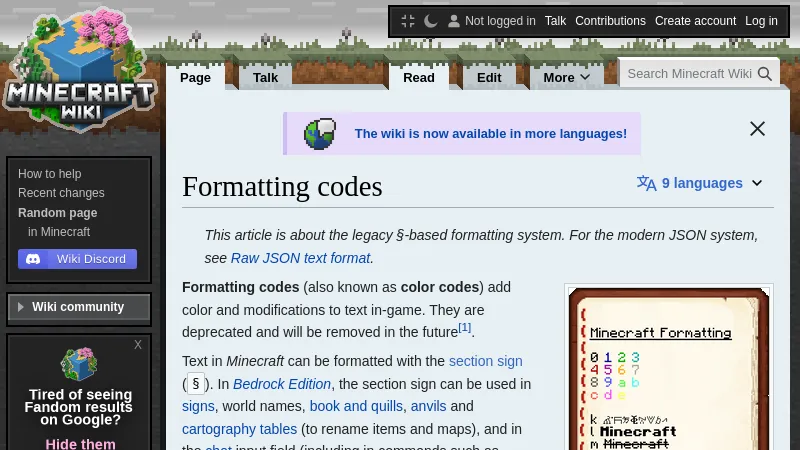Expand the Wiki community section

[x=78, y=307]
